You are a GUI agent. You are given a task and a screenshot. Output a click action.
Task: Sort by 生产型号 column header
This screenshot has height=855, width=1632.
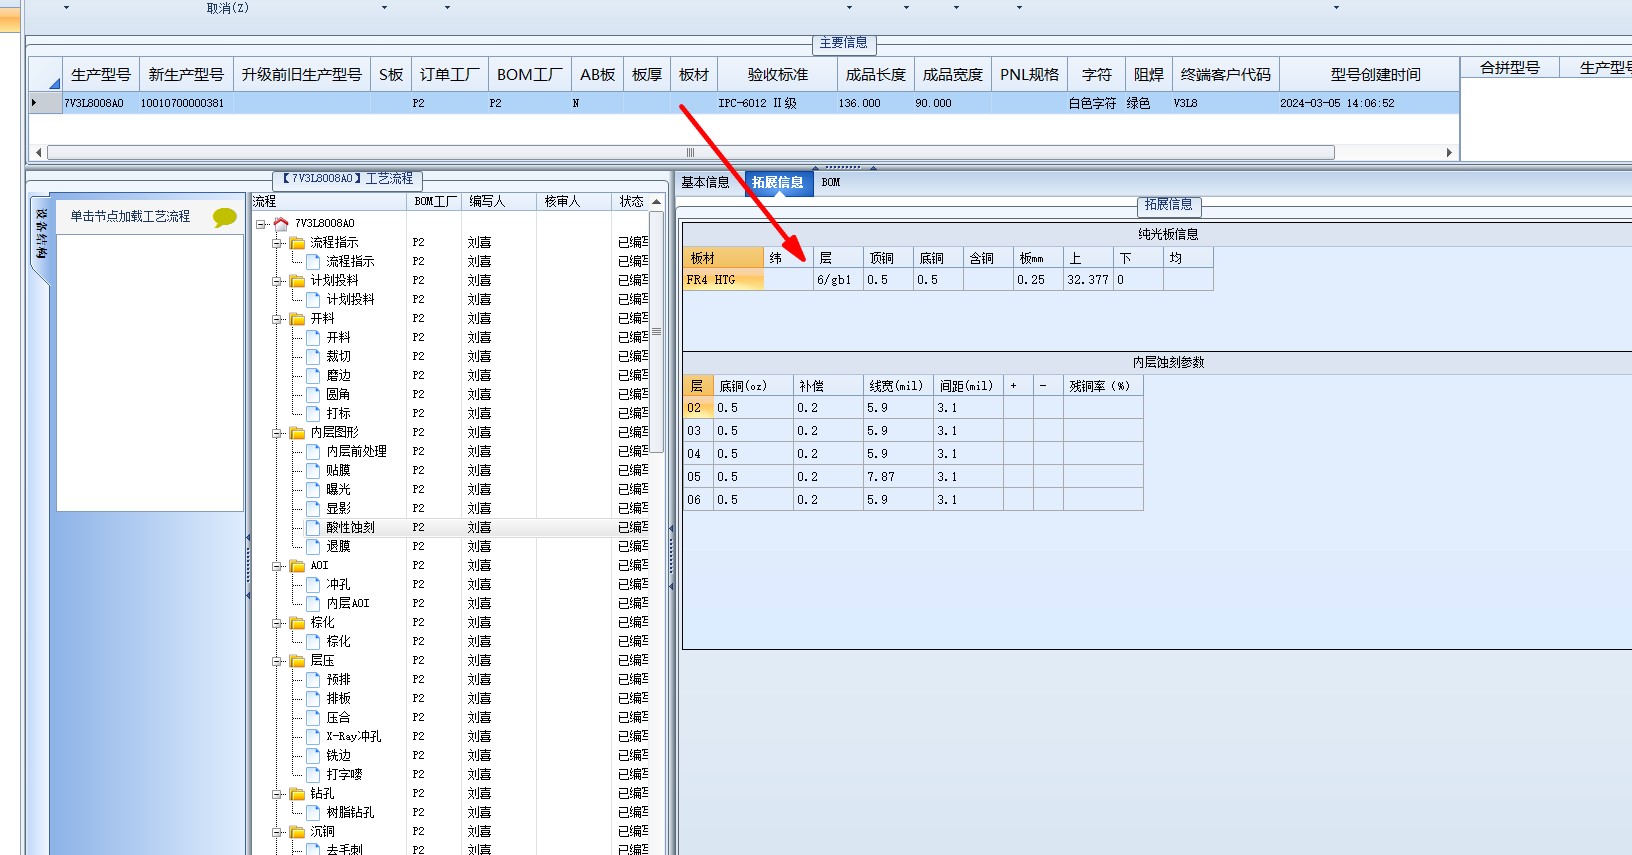pos(100,75)
